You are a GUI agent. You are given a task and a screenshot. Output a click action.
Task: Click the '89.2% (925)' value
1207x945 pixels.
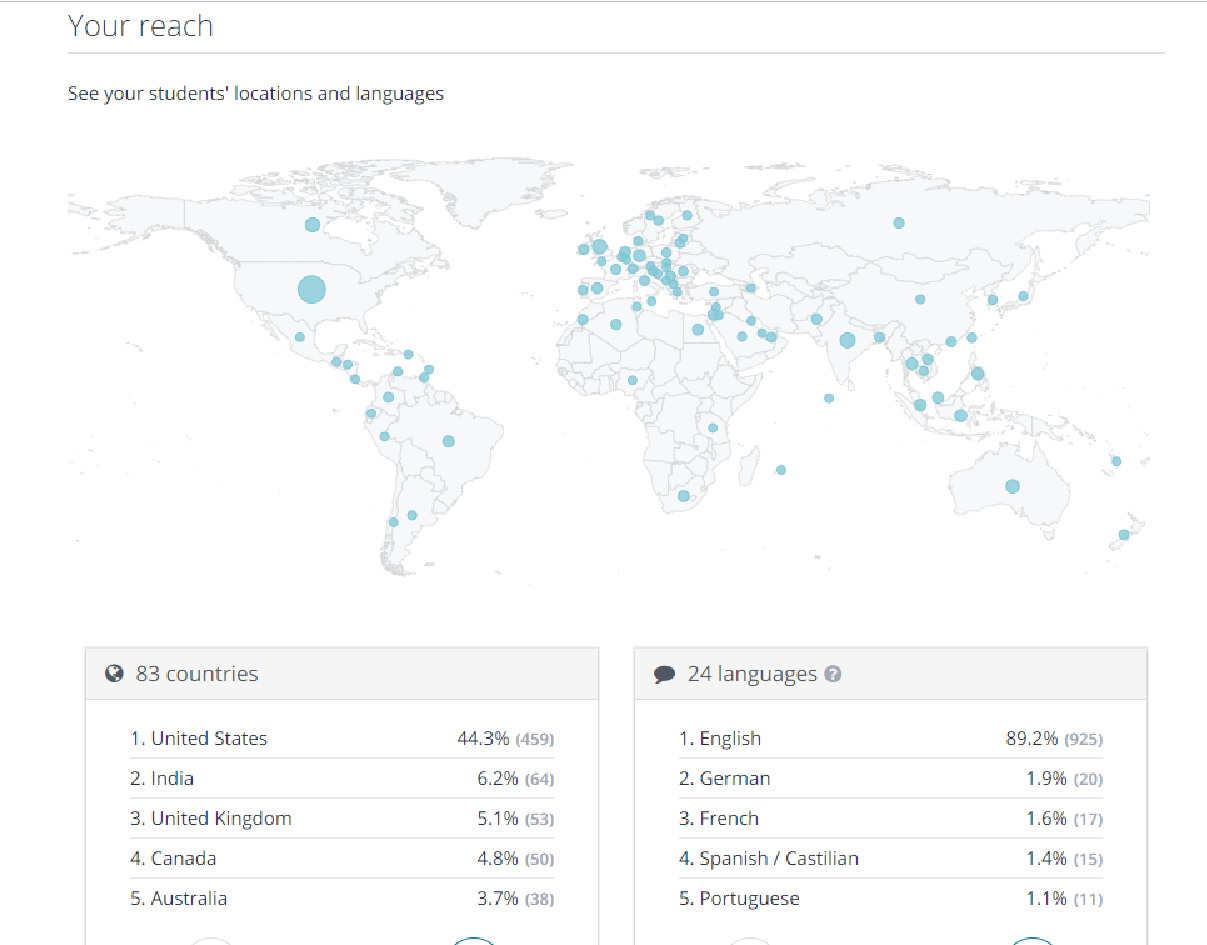[x=1054, y=739]
